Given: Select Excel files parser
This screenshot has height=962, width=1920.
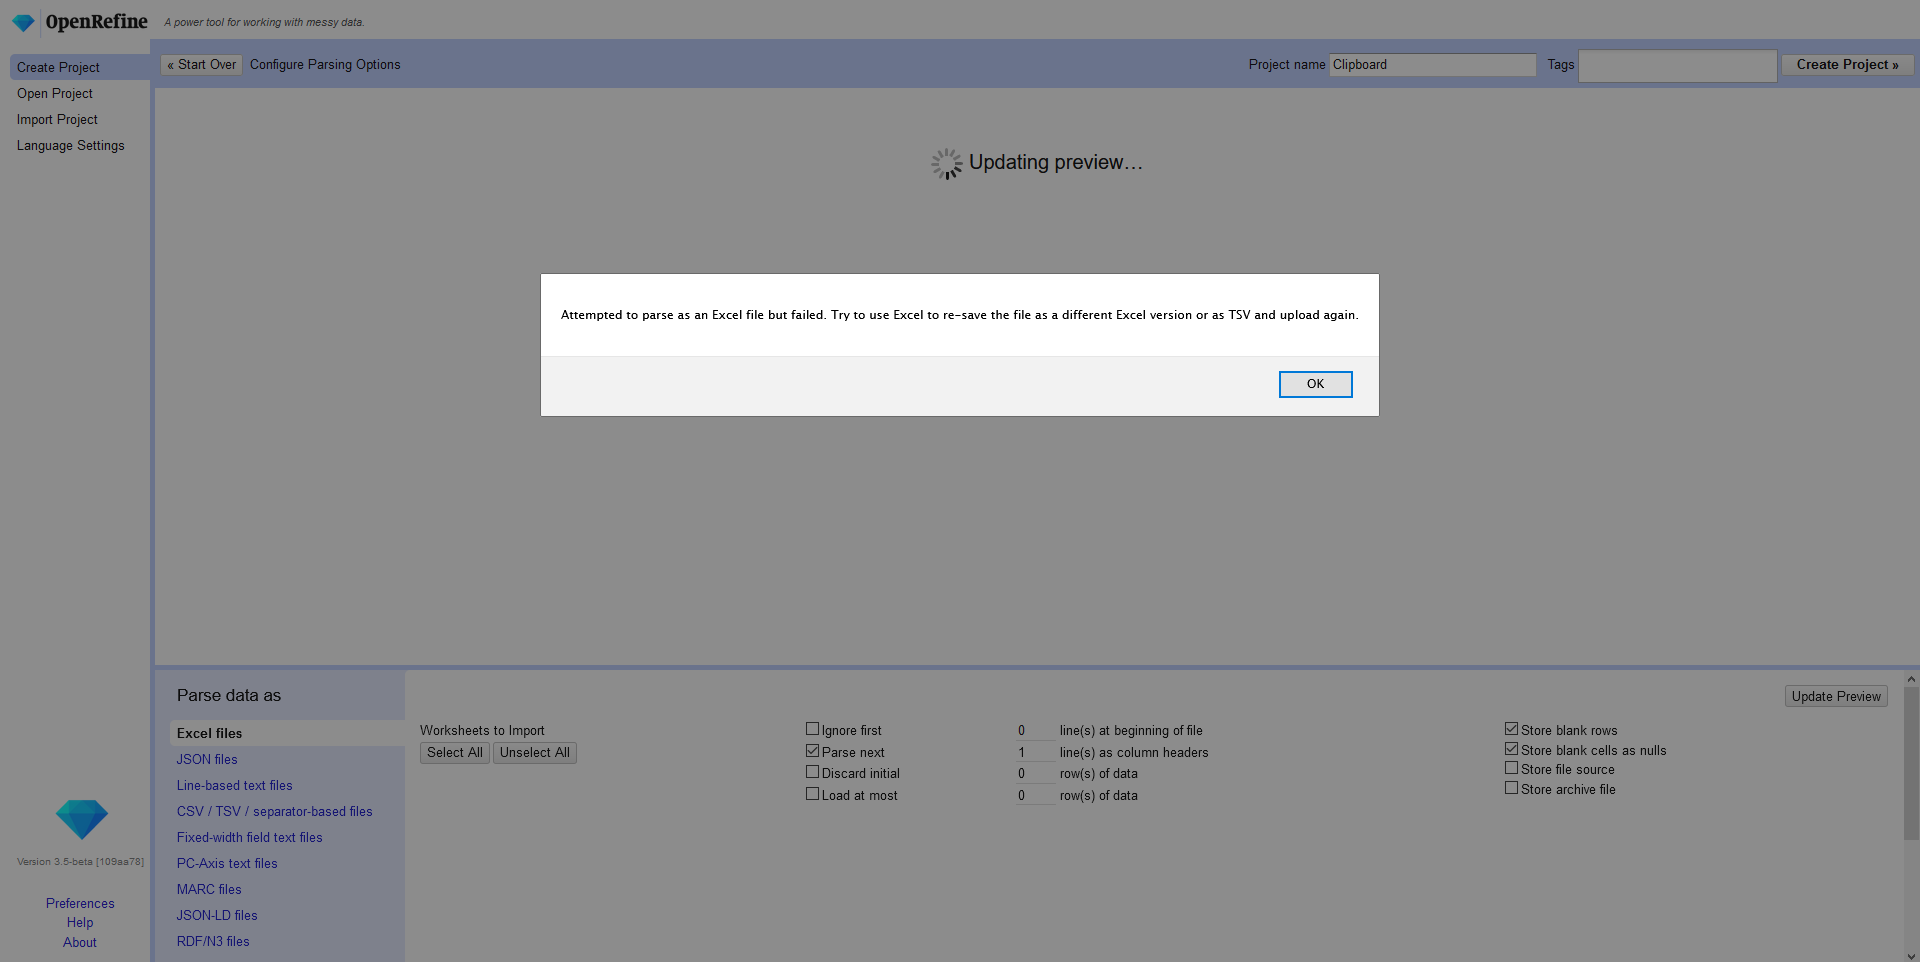Looking at the screenshot, I should pos(287,733).
